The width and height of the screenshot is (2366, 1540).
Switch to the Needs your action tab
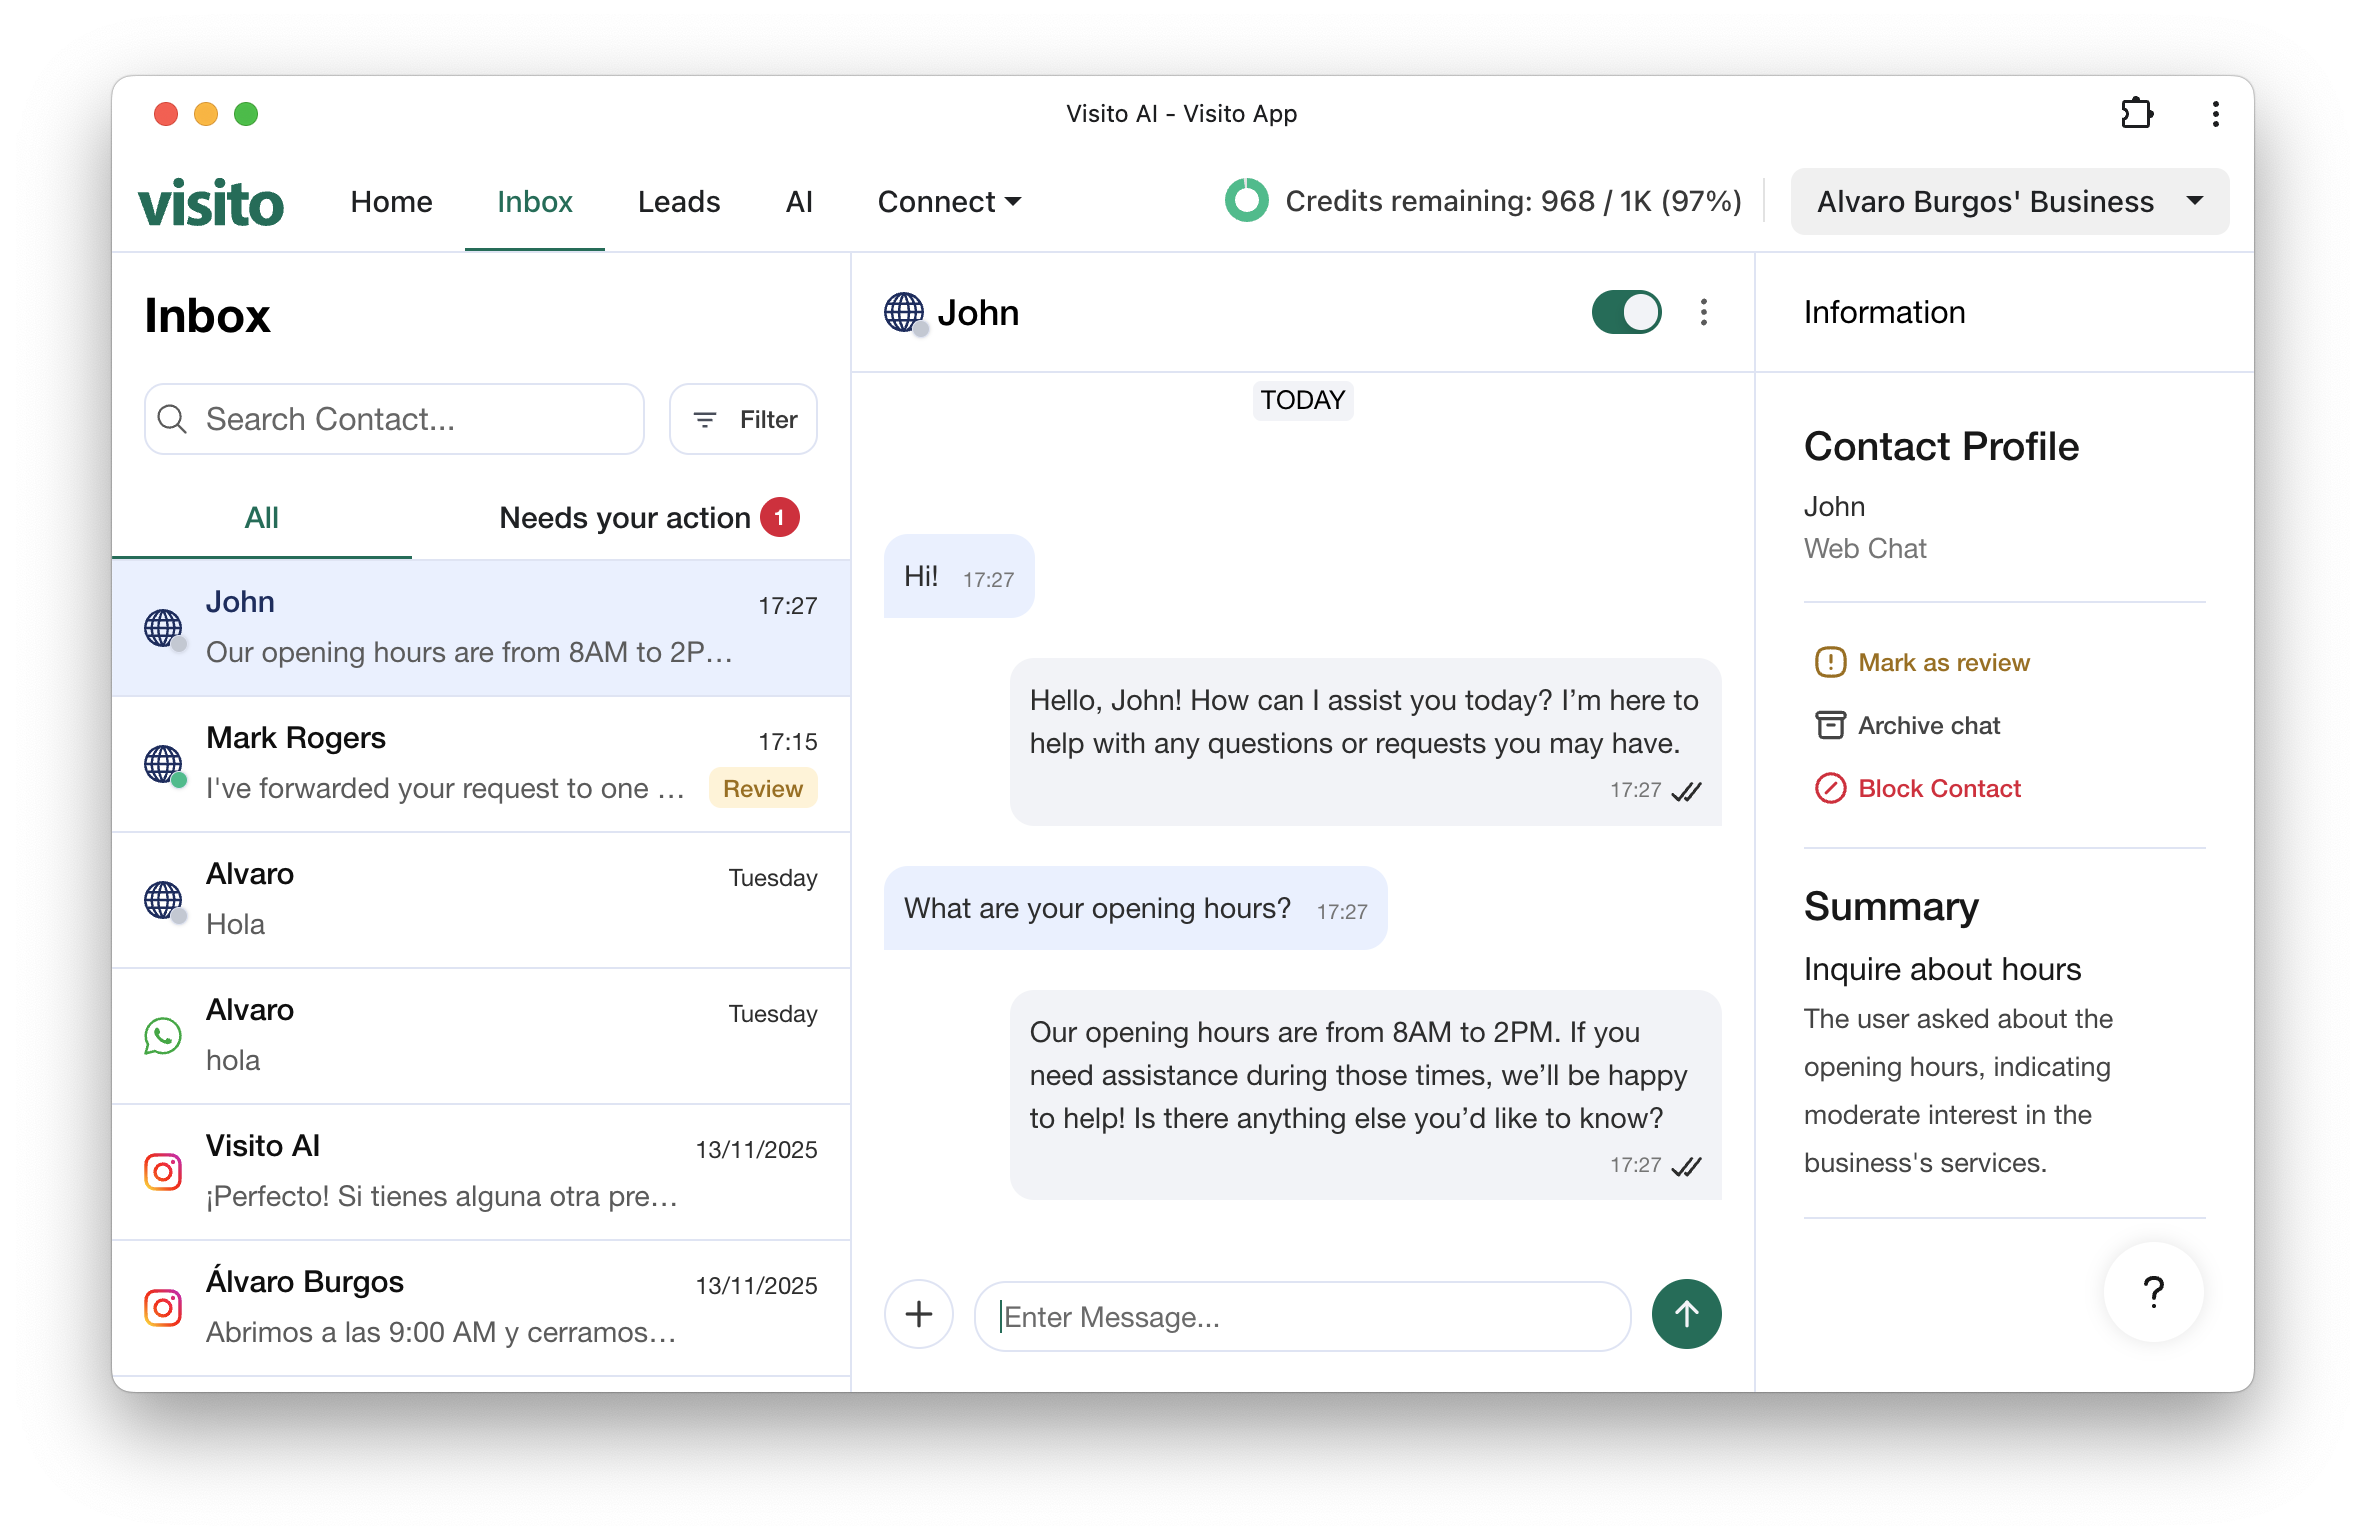tap(647, 517)
